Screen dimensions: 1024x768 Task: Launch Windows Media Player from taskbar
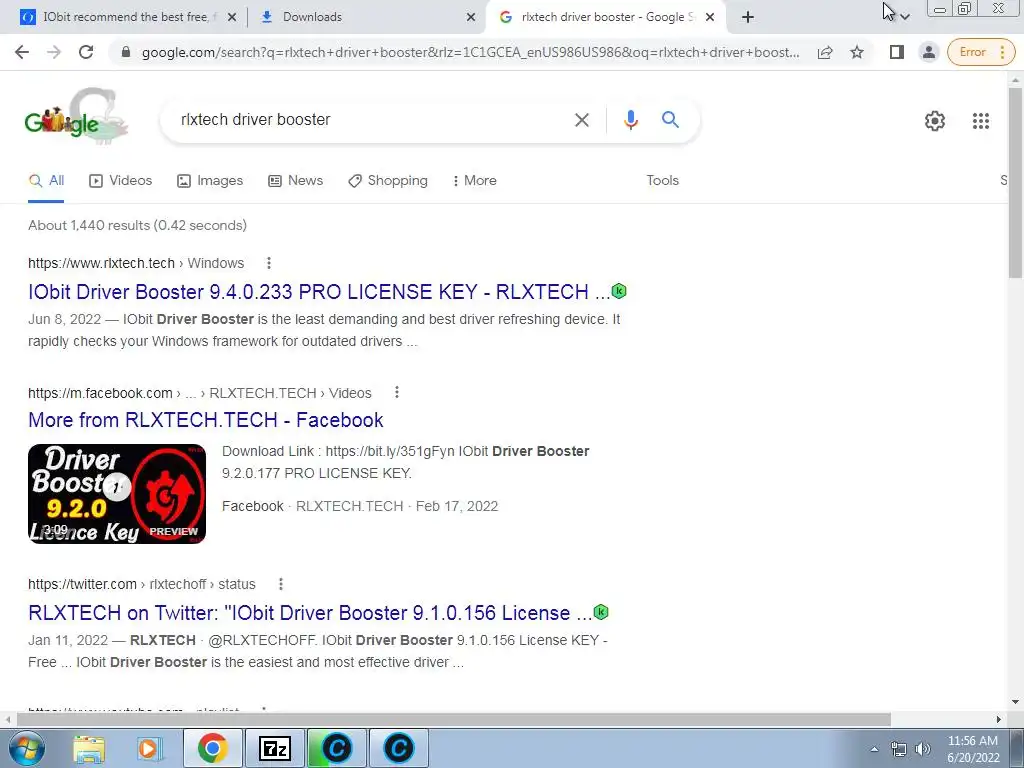(x=149, y=748)
